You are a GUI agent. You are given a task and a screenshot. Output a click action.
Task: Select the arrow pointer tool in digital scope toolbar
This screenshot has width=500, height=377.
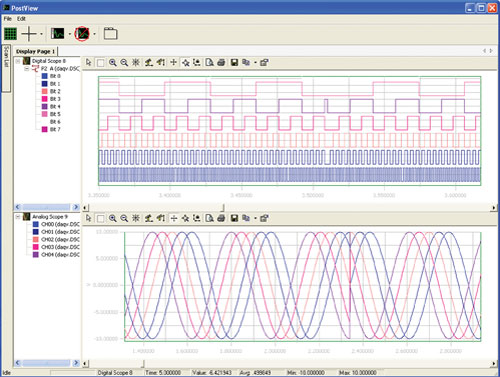tap(88, 62)
